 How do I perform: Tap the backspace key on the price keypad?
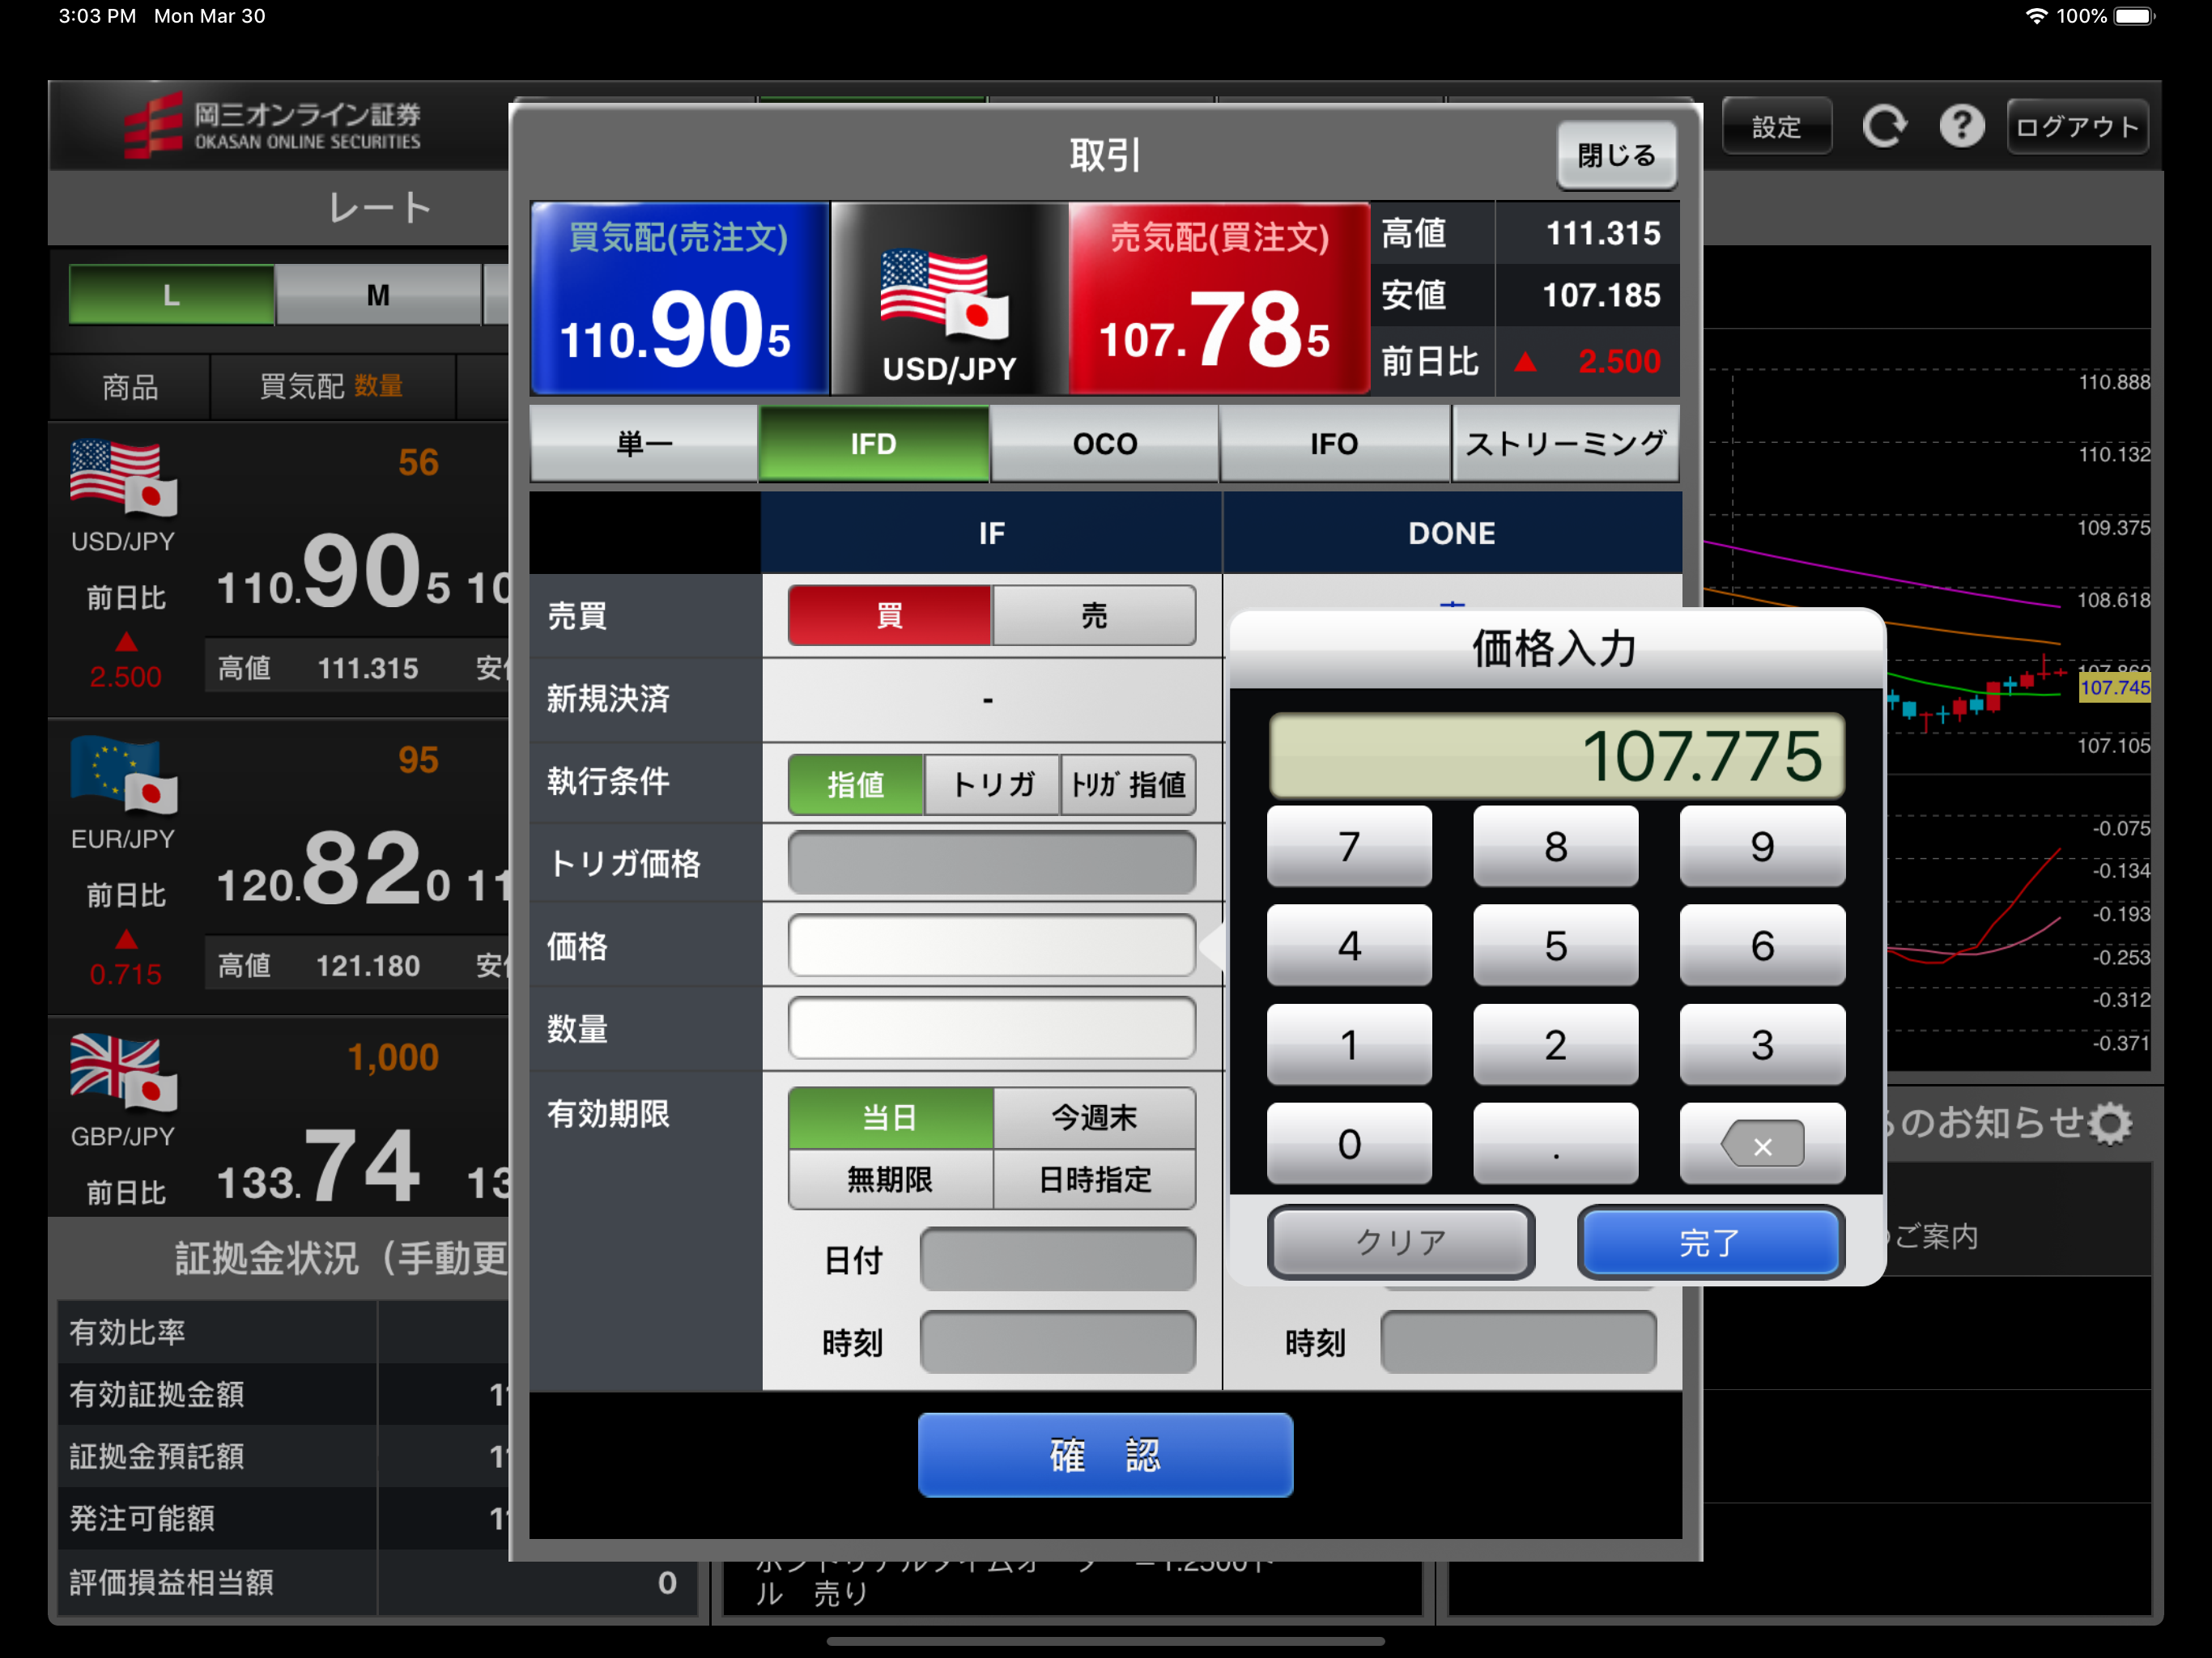point(1762,1145)
